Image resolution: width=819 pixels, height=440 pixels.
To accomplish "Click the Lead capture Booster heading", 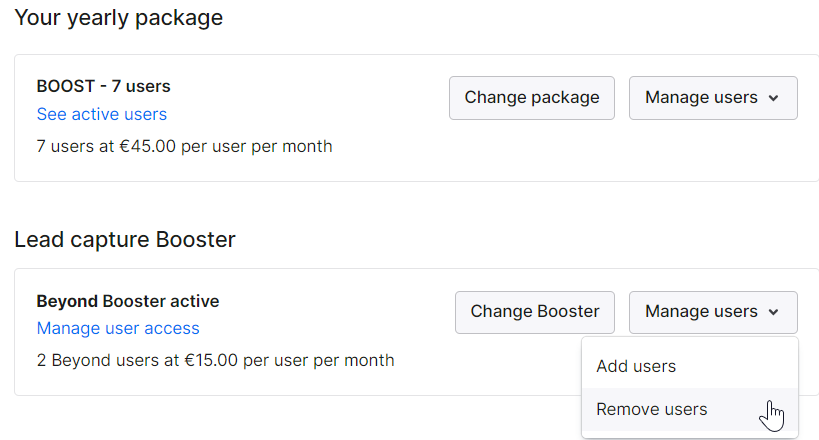I will [125, 239].
